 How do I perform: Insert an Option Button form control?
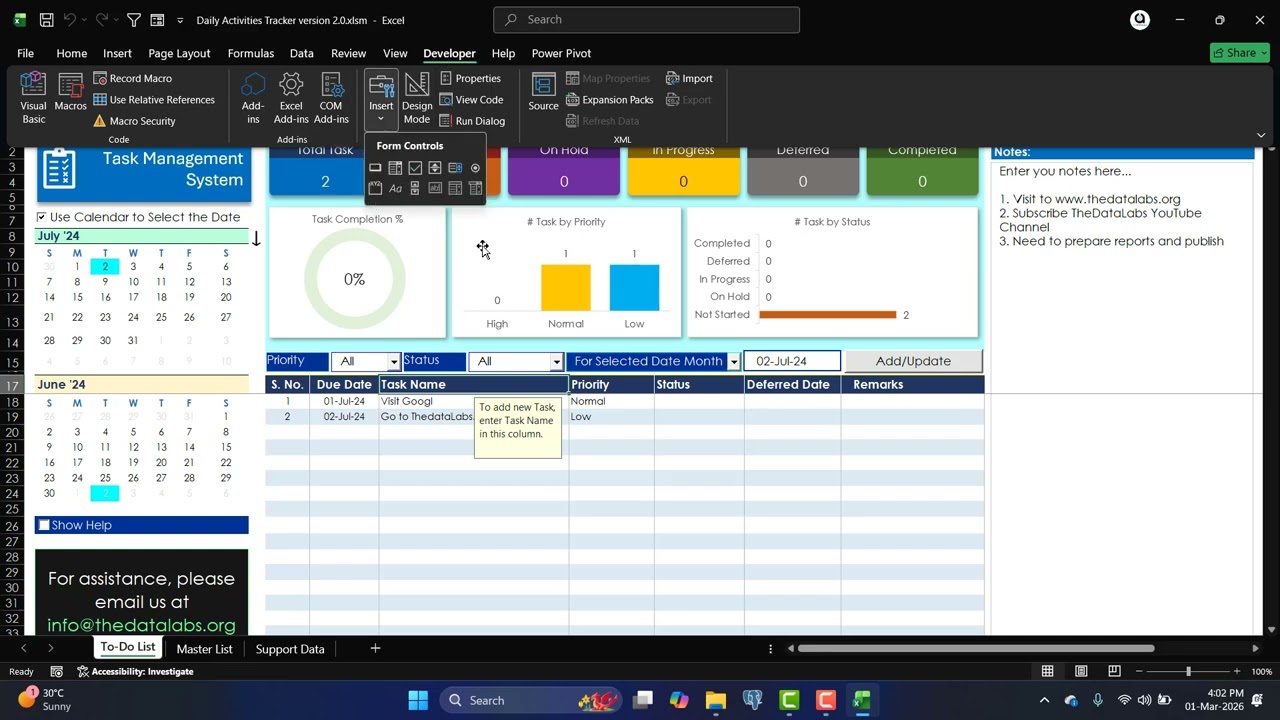tap(475, 168)
